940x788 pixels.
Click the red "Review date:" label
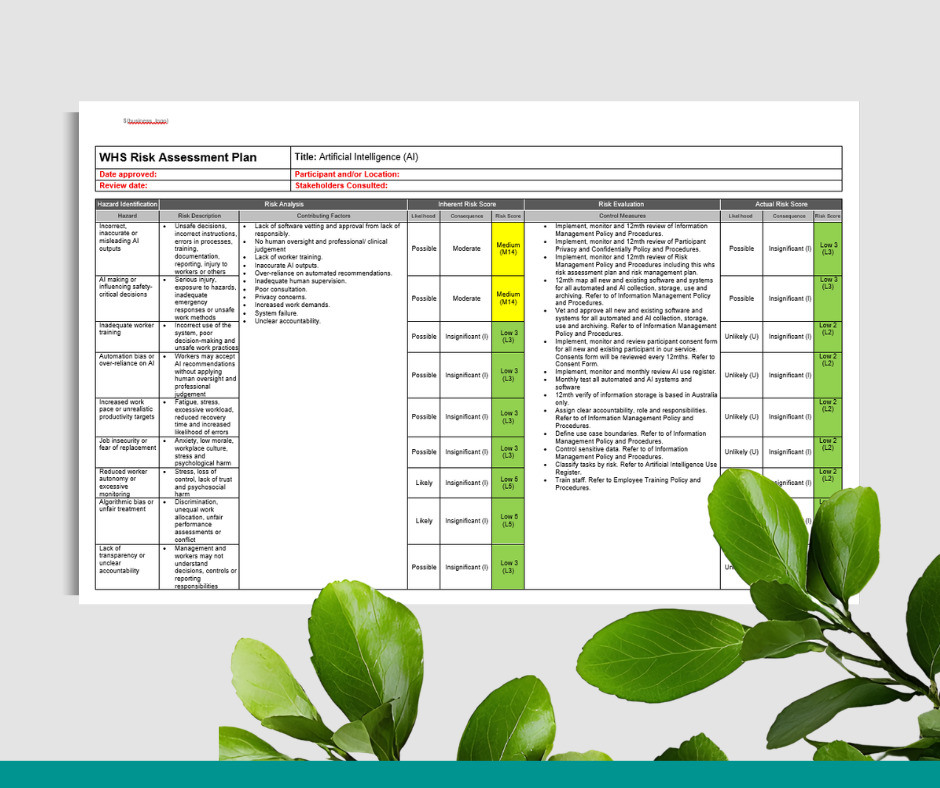[123, 185]
